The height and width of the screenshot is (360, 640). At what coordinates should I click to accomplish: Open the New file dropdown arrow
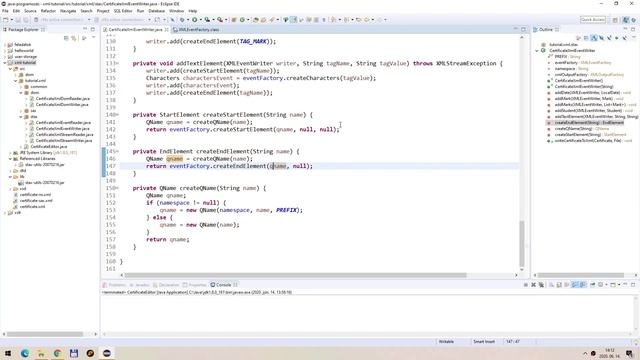pos(11,20)
